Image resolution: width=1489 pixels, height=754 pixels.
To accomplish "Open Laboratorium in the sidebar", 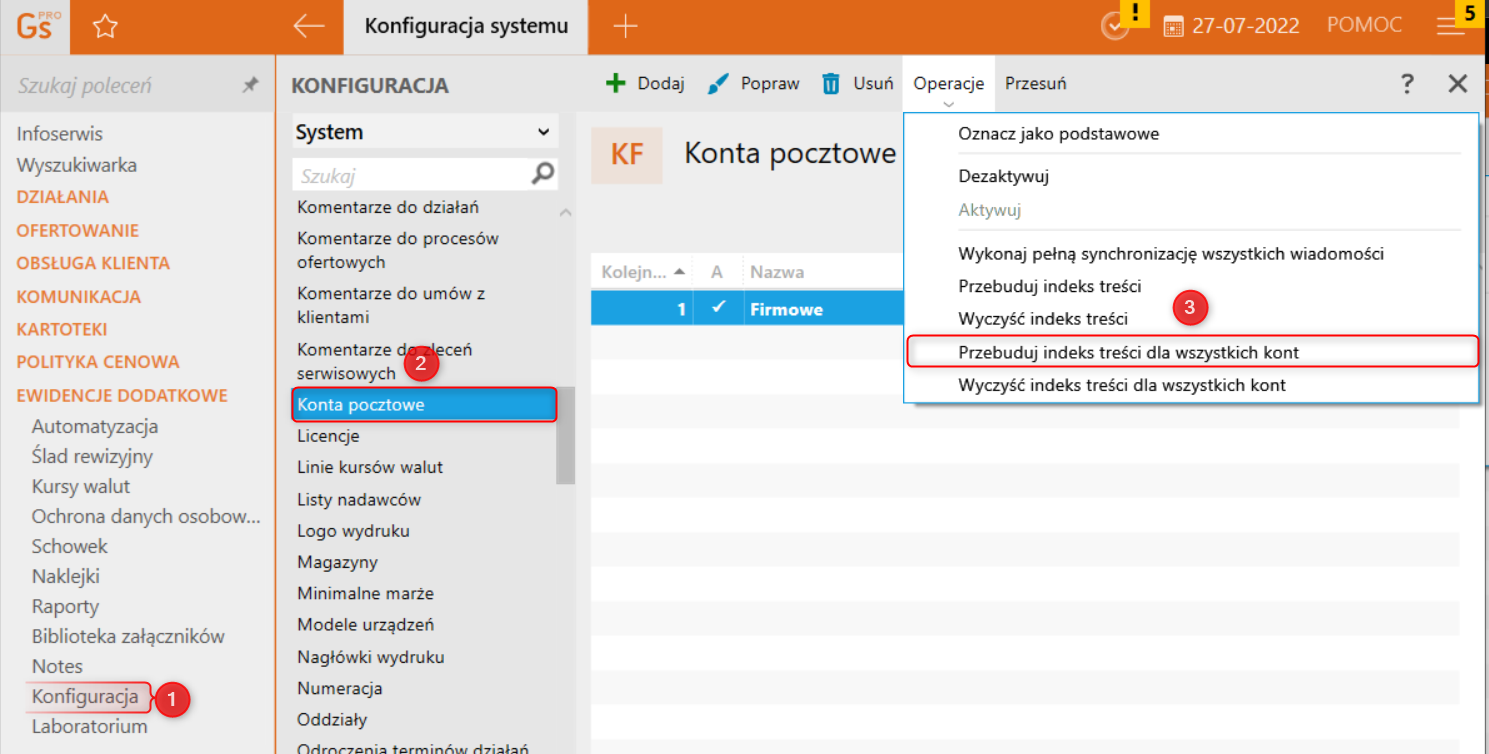I will click(x=90, y=726).
